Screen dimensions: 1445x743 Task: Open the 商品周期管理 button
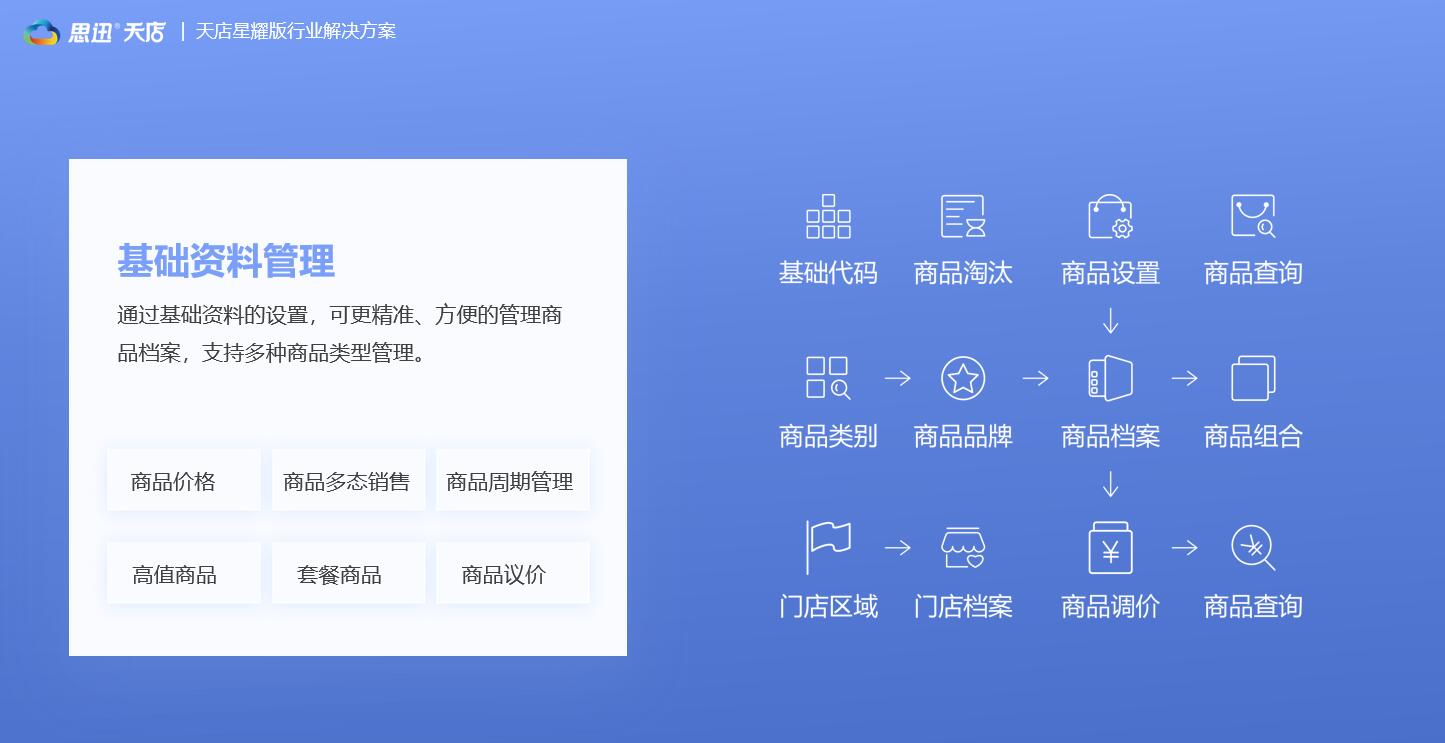coord(512,481)
